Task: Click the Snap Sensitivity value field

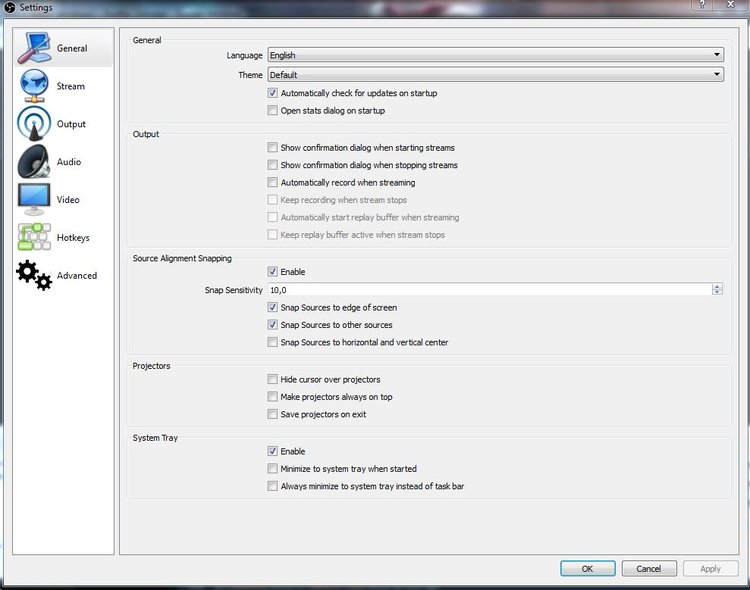Action: 490,289
